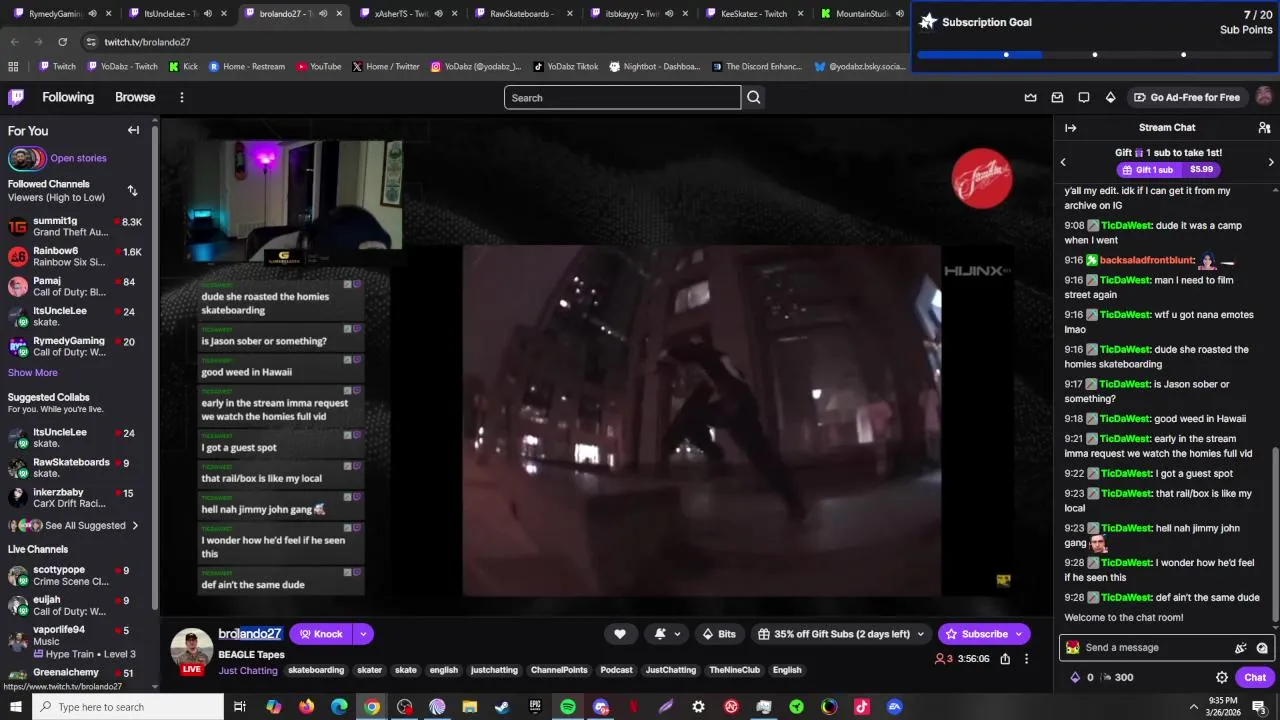The height and width of the screenshot is (720, 1280).
Task: Click the Task View taskbar icon
Action: pyautogui.click(x=240, y=707)
